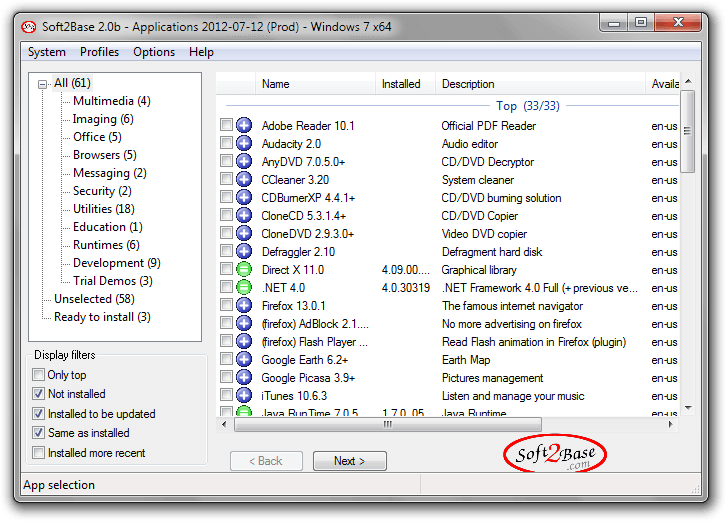727x522 pixels.
Task: Collapse the All (61) tree node
Action: (x=43, y=83)
